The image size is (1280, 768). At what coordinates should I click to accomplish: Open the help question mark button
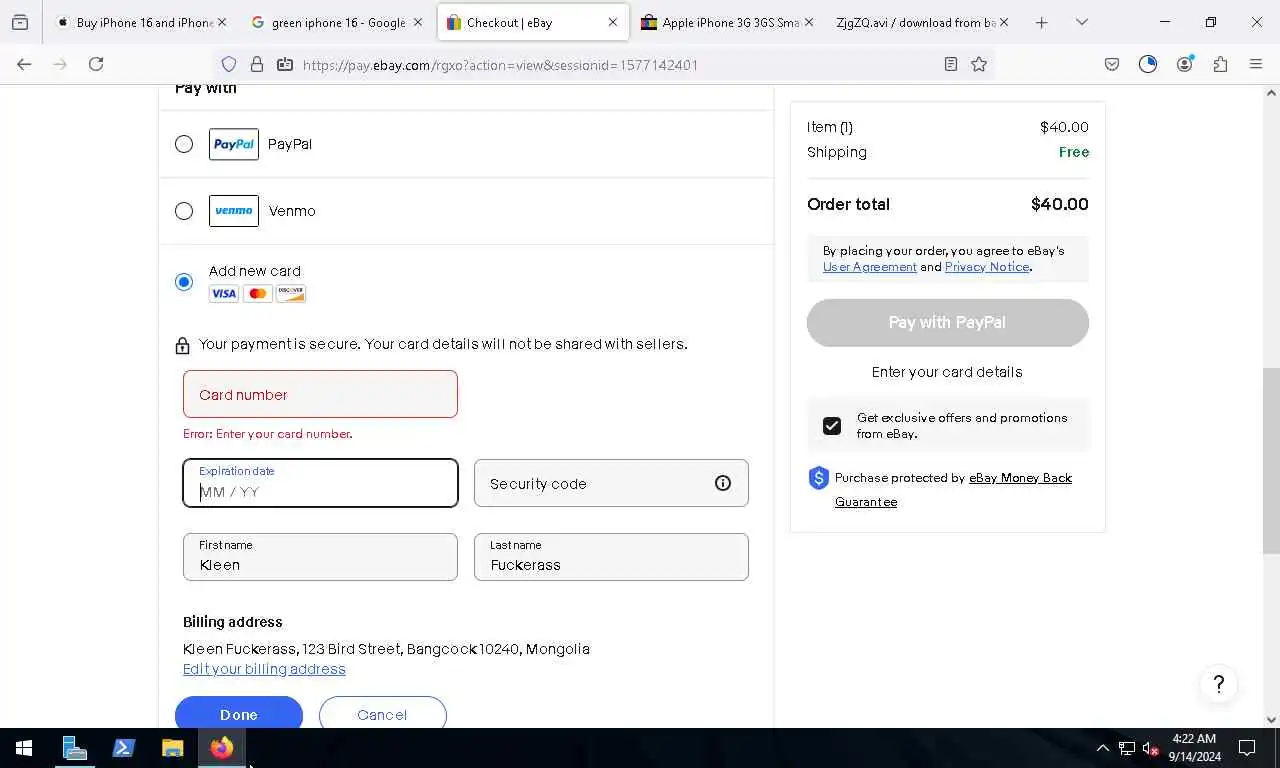(1219, 684)
